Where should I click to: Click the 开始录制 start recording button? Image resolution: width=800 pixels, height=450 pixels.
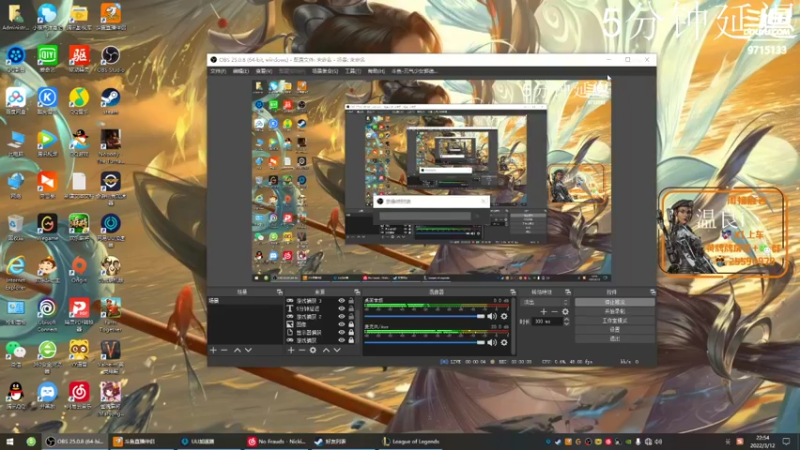click(x=615, y=311)
